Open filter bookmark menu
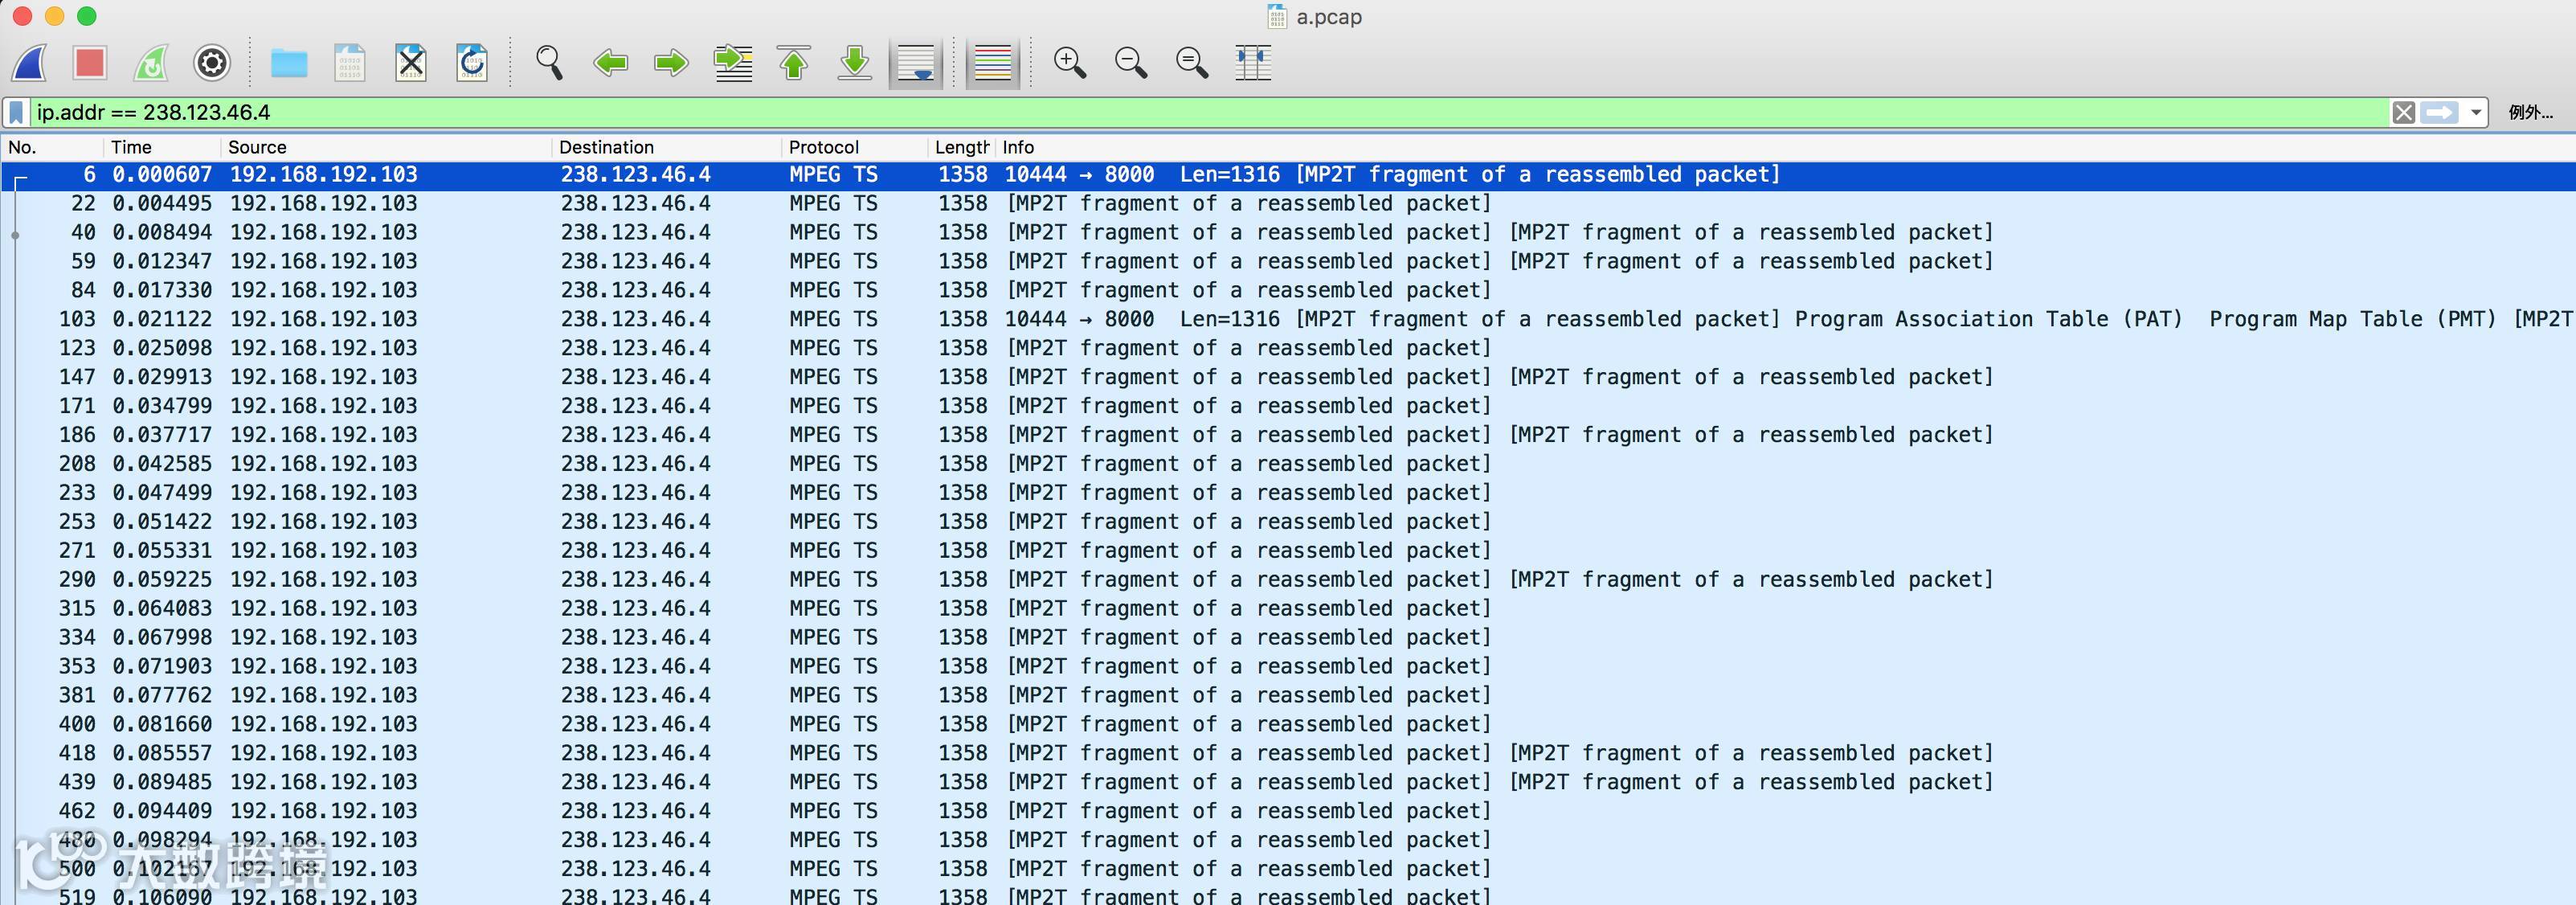Screen dimensions: 2576x905 click(17, 112)
